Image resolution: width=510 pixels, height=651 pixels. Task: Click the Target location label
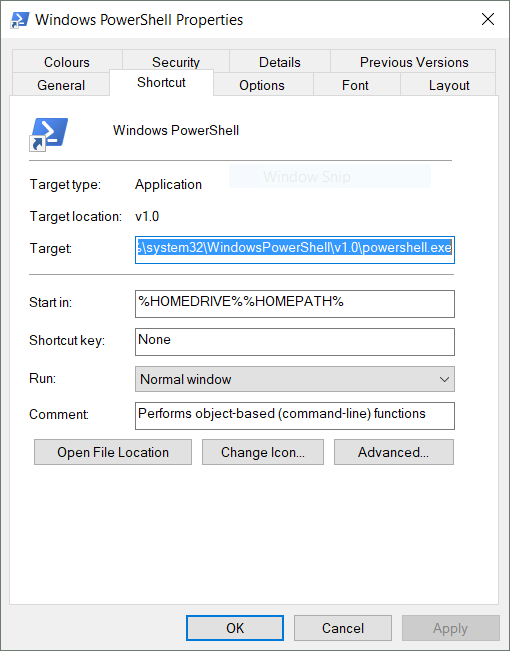[76, 216]
